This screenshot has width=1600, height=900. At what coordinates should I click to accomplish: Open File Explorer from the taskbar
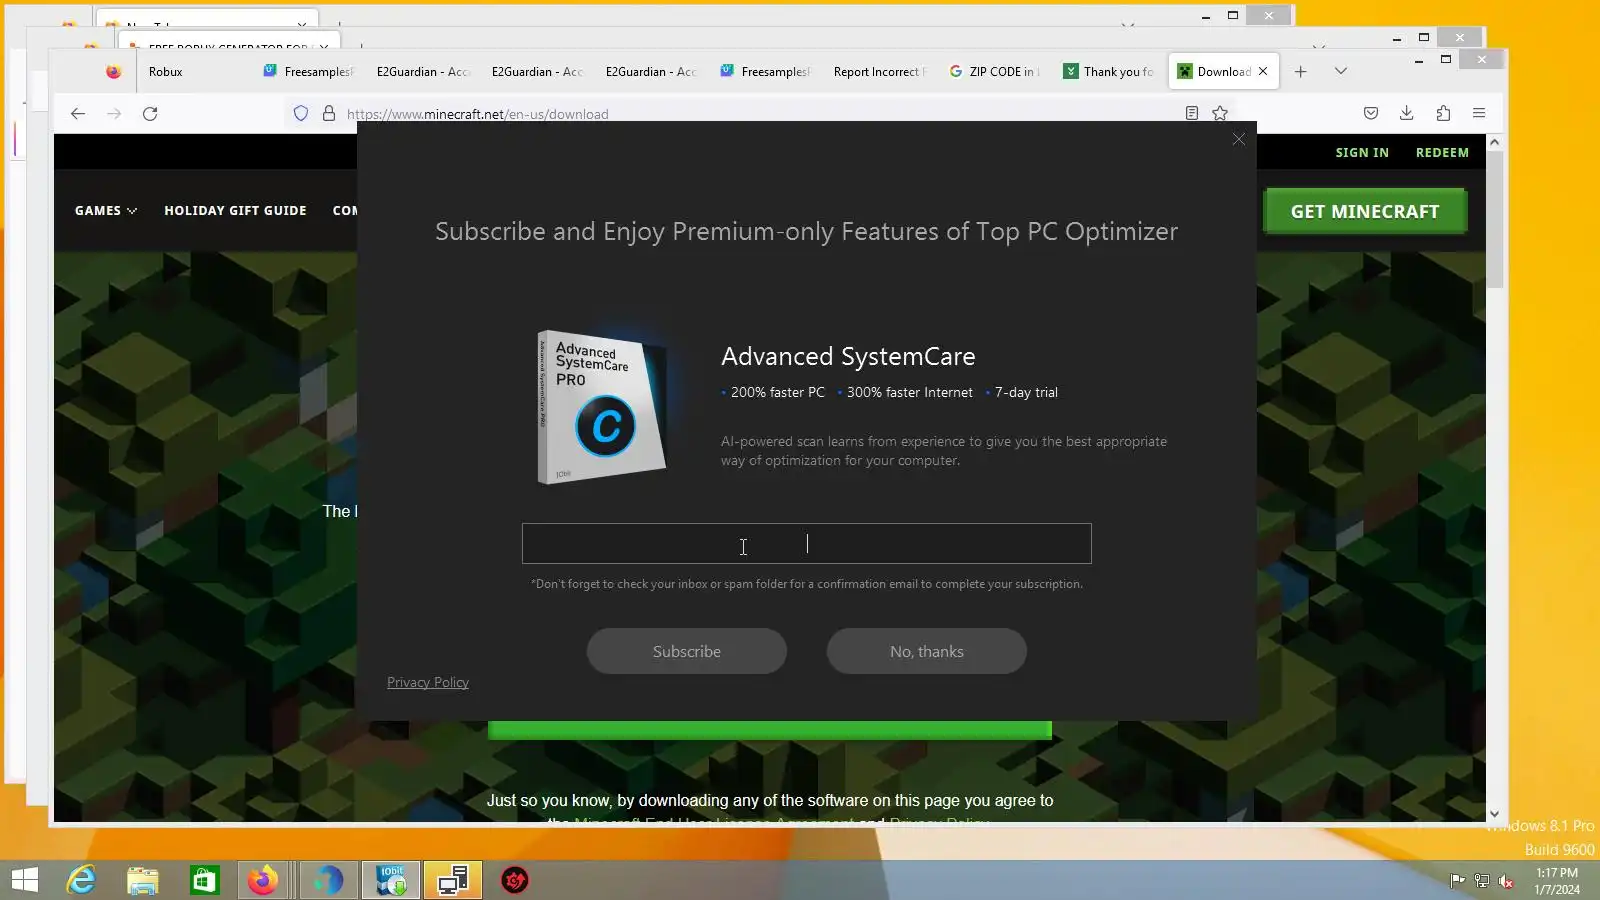[143, 880]
